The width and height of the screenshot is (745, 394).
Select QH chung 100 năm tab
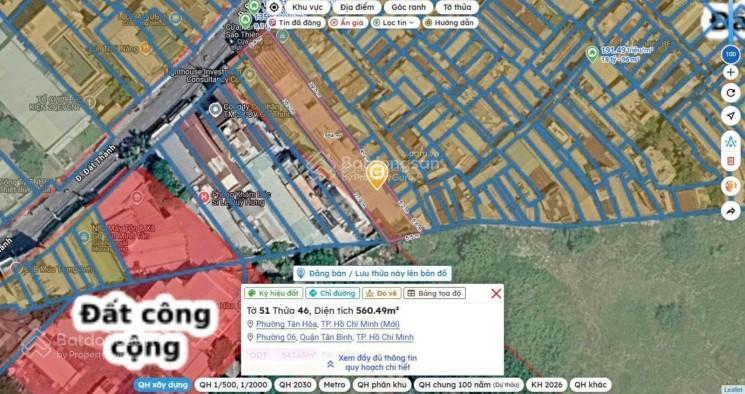468,384
